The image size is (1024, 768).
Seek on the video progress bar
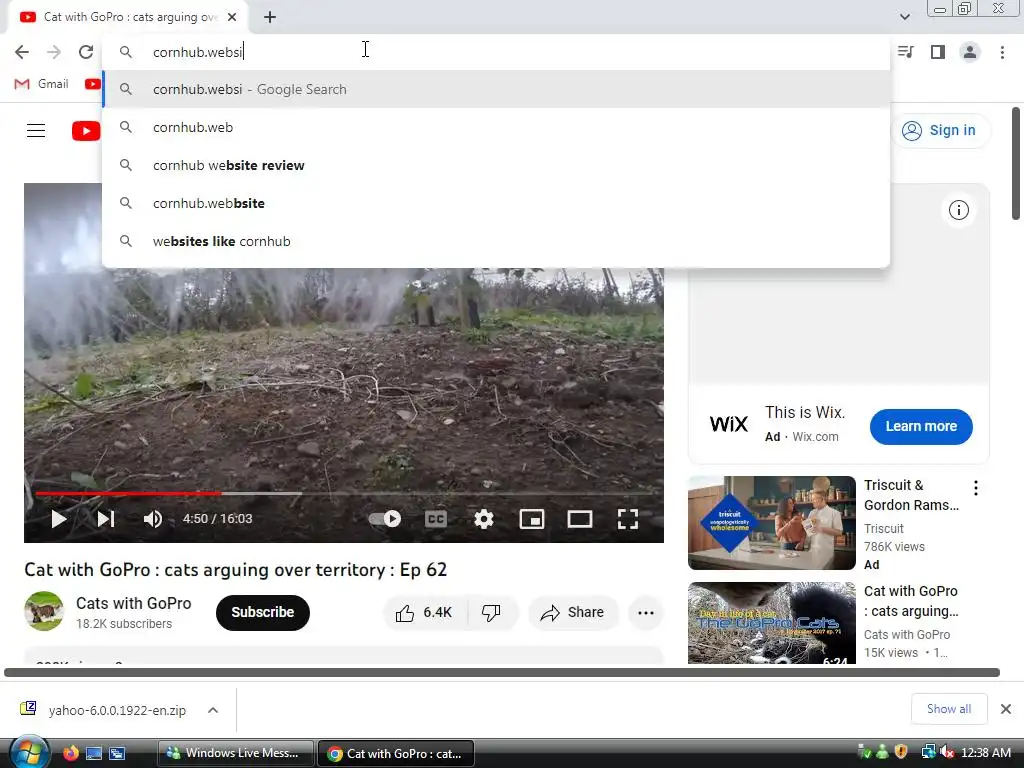pos(344,493)
